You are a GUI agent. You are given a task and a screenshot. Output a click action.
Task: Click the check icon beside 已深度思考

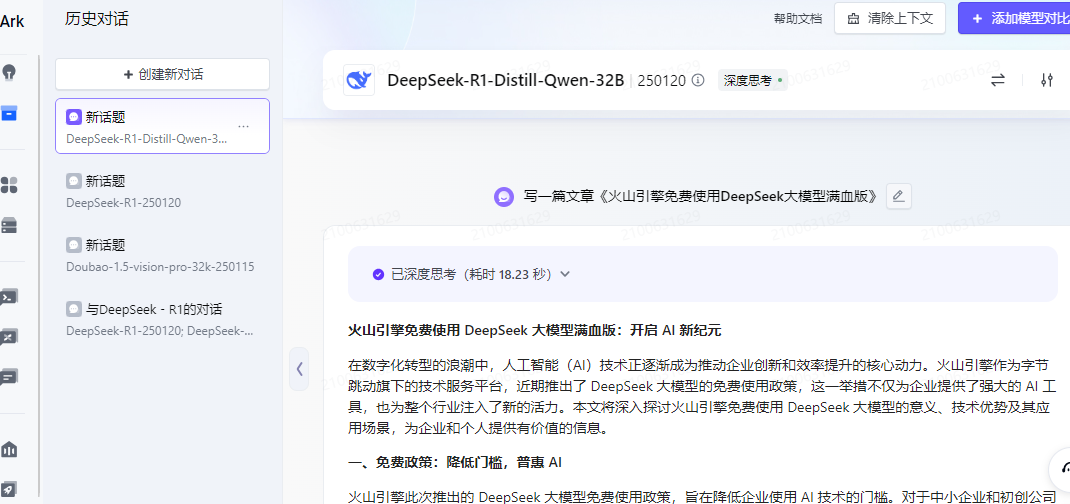(378, 274)
